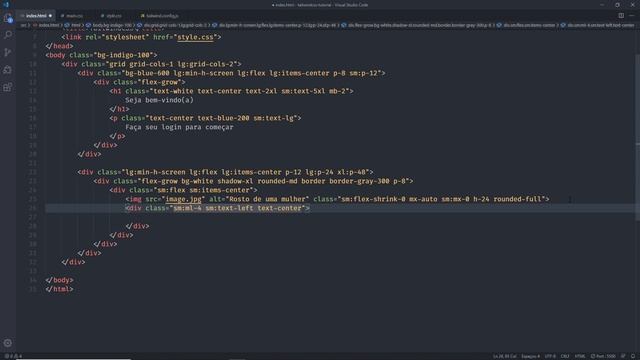Select index.html in the breadcrumb

tap(49, 25)
